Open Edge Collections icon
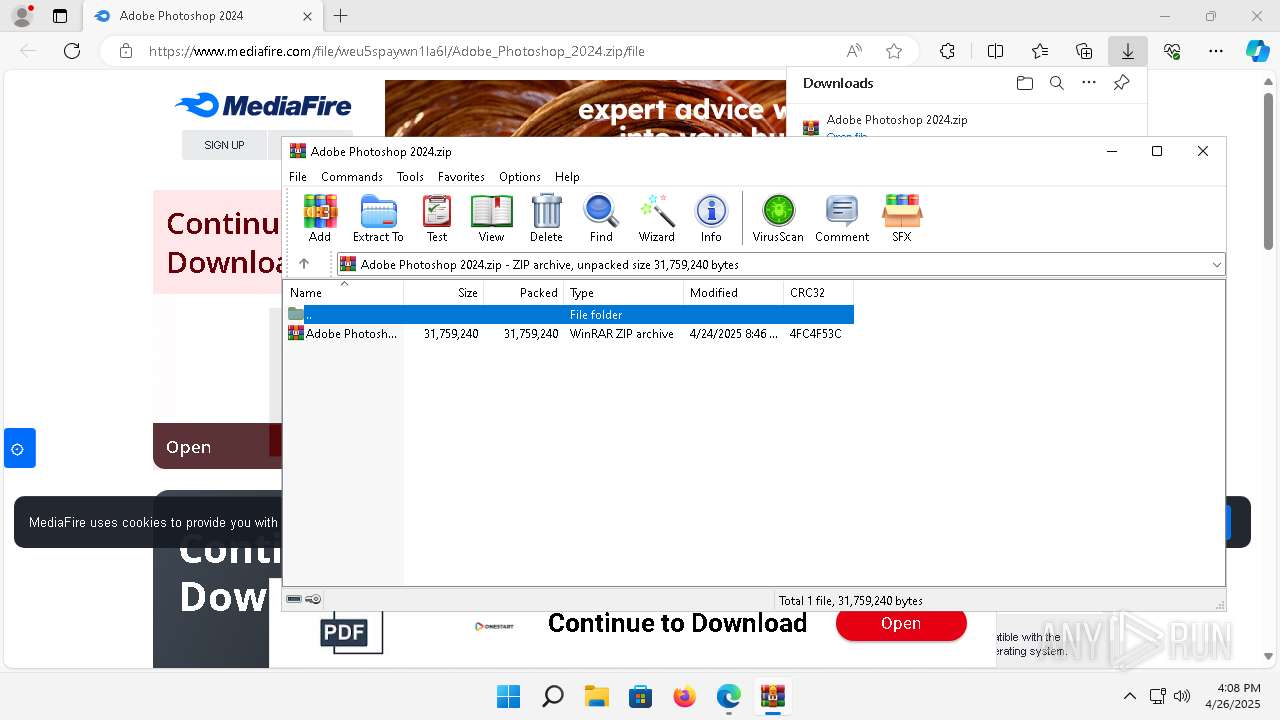The width and height of the screenshot is (1280, 720). click(x=1084, y=51)
